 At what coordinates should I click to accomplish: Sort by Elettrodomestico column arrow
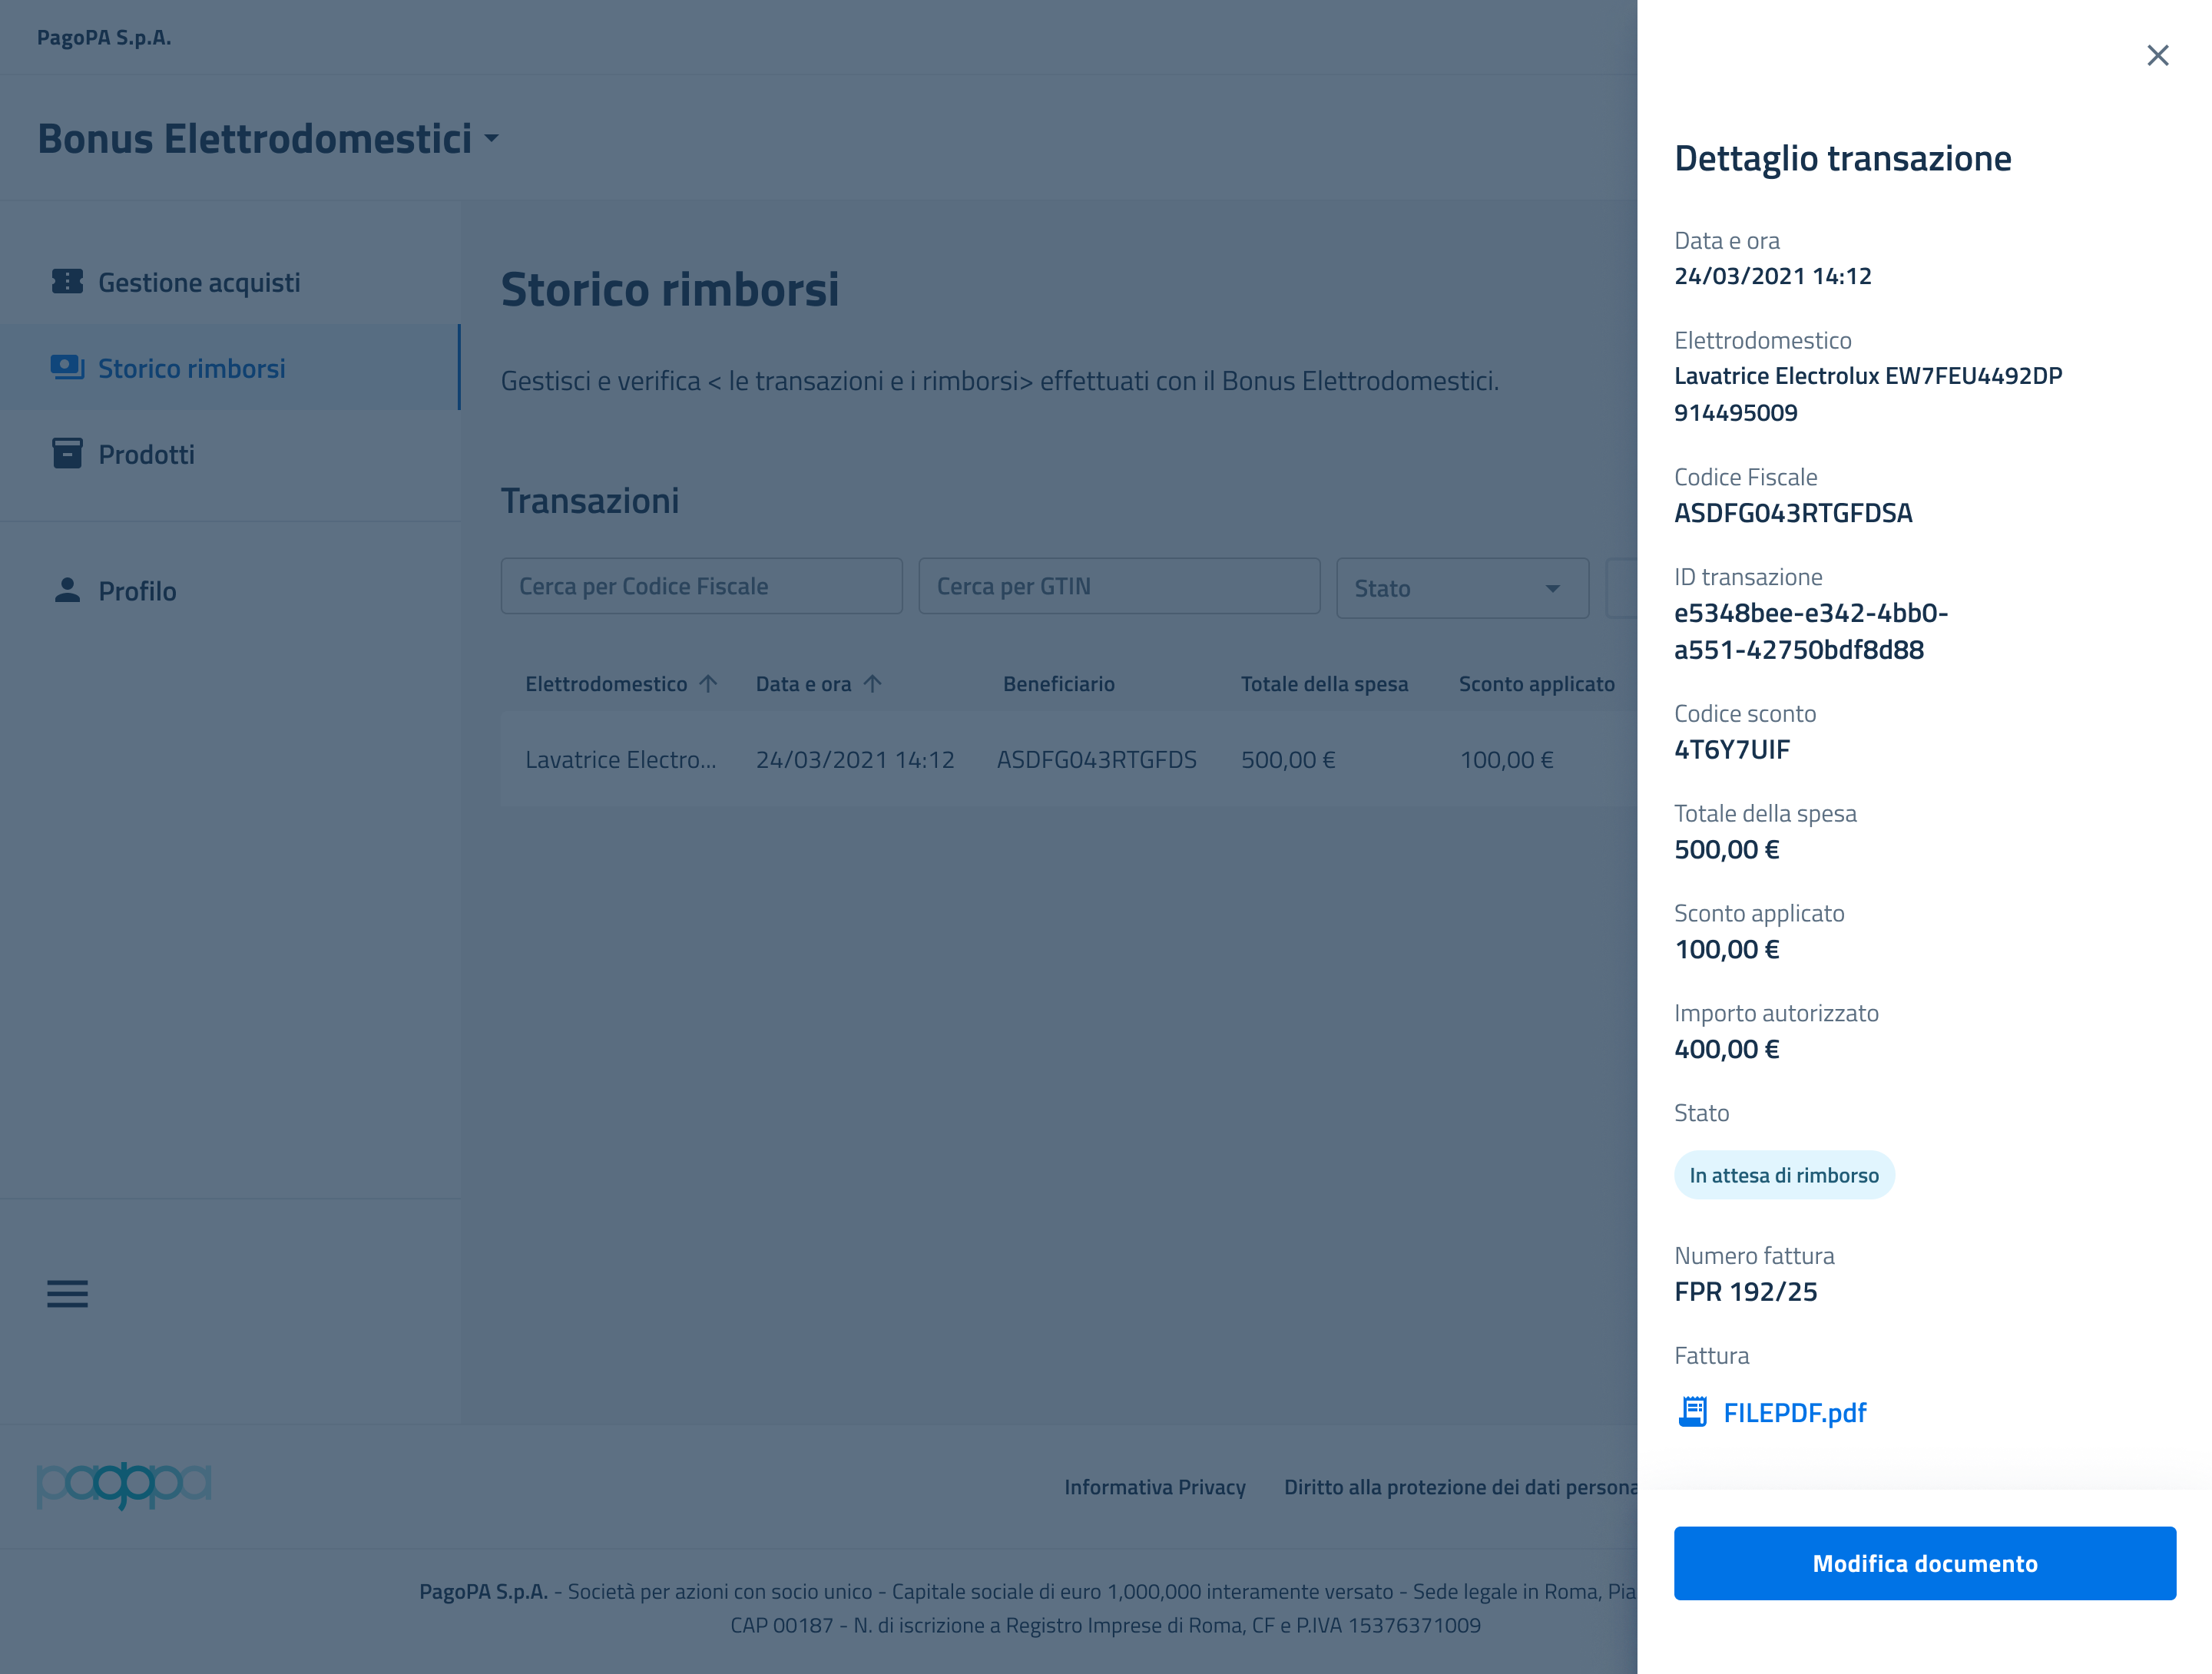[708, 684]
